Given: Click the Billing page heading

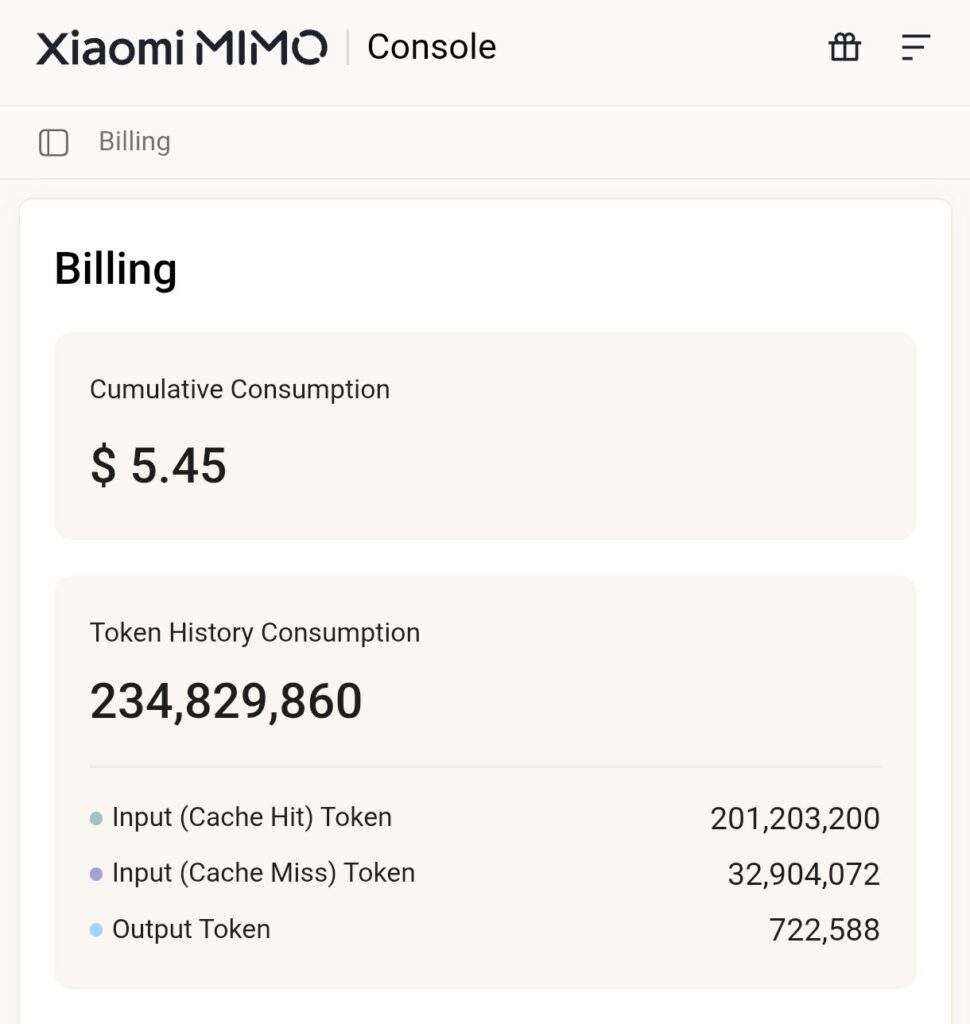Looking at the screenshot, I should click(116, 268).
